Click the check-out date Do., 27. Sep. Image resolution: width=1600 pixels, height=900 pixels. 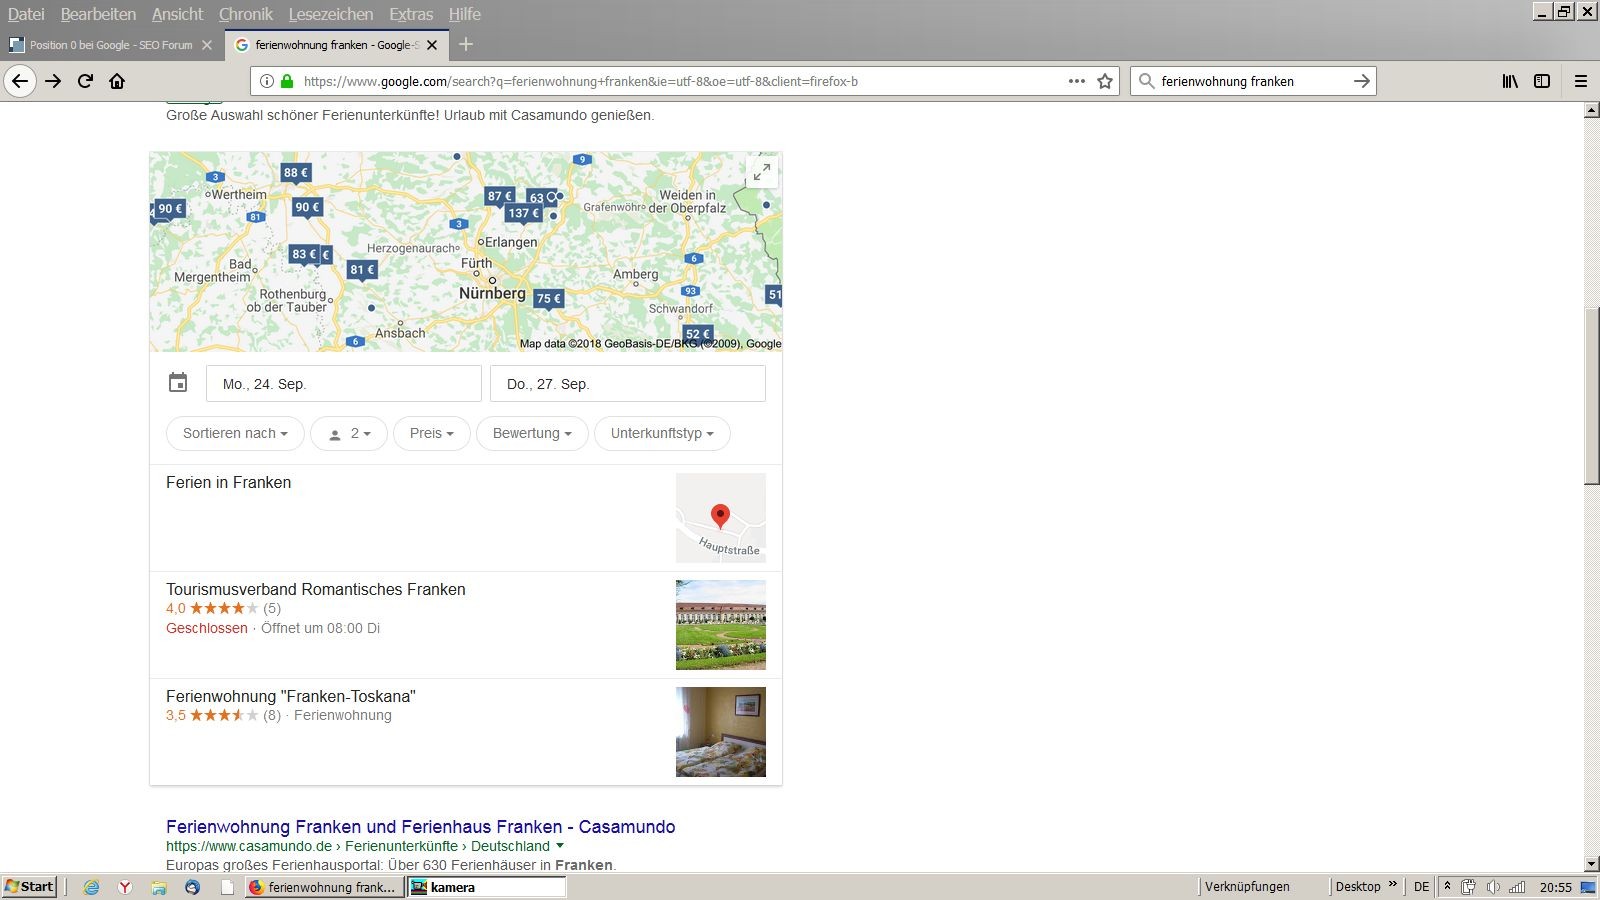click(x=627, y=384)
